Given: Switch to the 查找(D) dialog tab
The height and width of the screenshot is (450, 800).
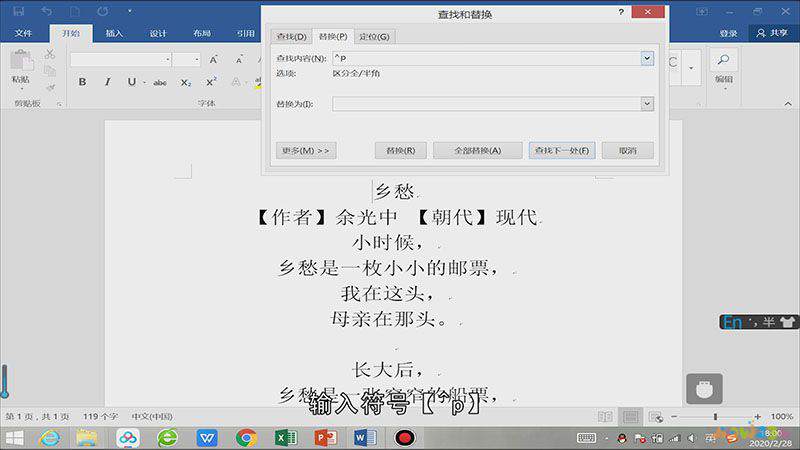Looking at the screenshot, I should 291,37.
